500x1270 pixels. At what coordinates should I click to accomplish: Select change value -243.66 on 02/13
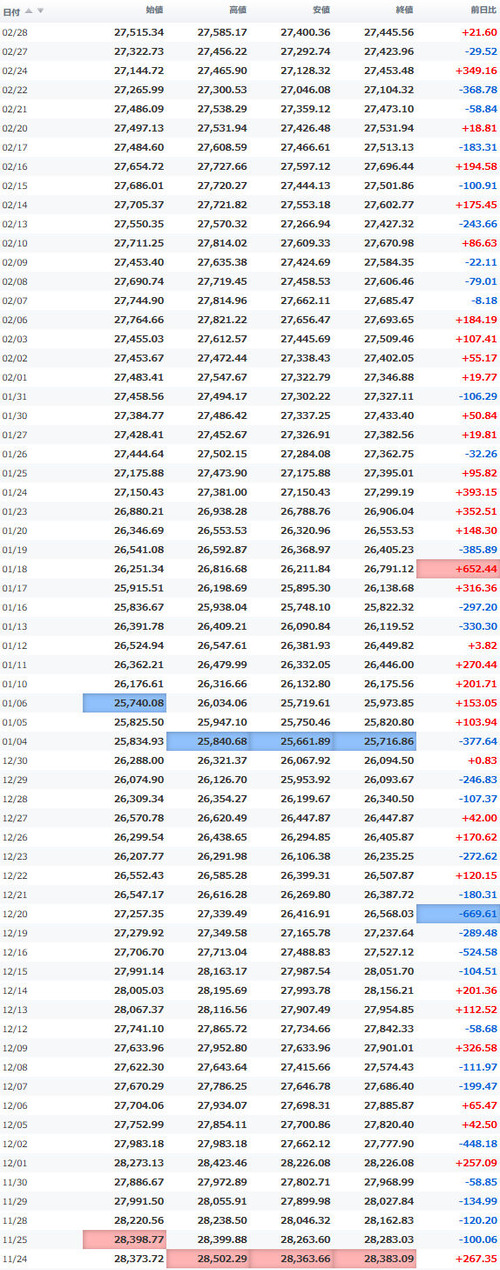(x=477, y=222)
